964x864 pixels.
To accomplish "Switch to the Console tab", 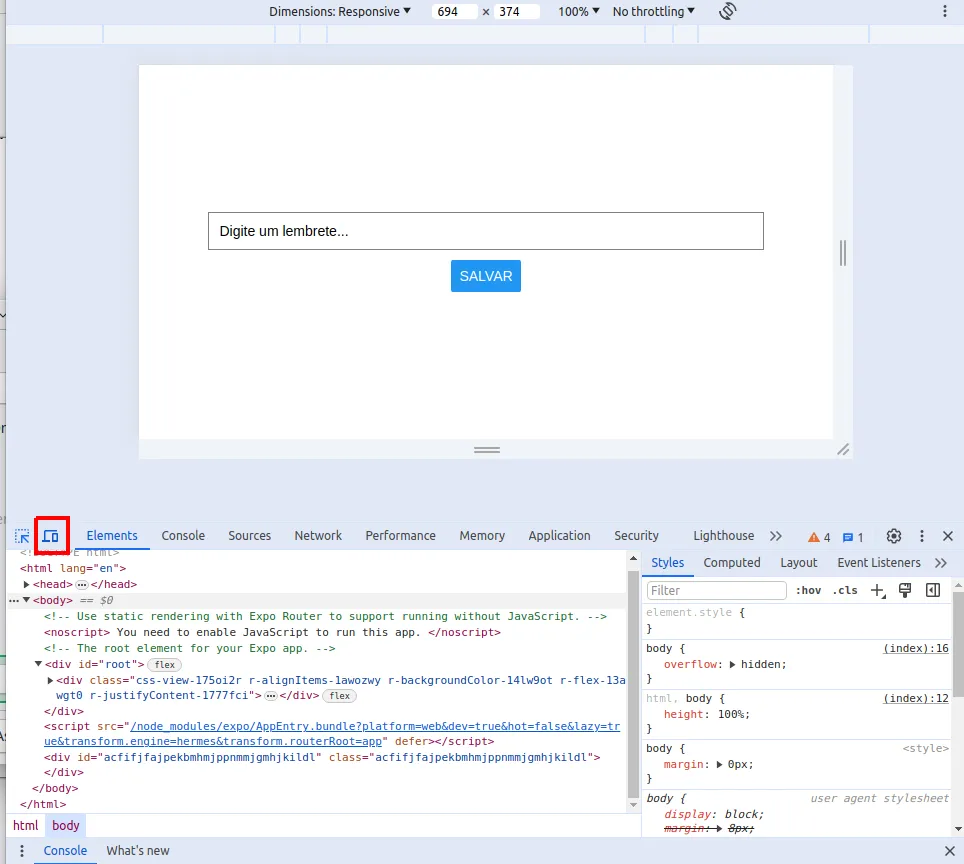I will point(183,536).
